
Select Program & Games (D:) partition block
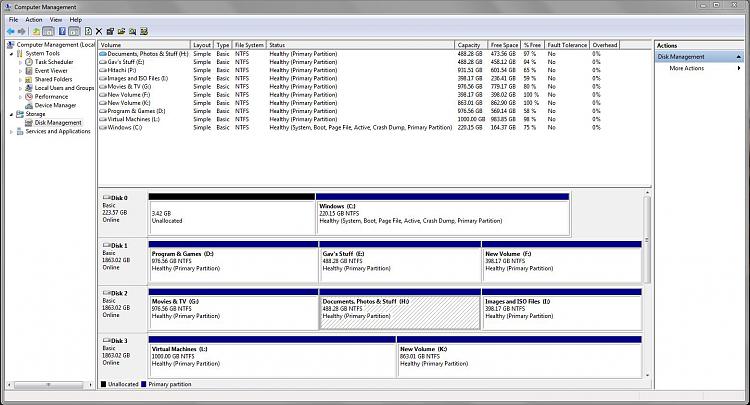pyautogui.click(x=233, y=262)
